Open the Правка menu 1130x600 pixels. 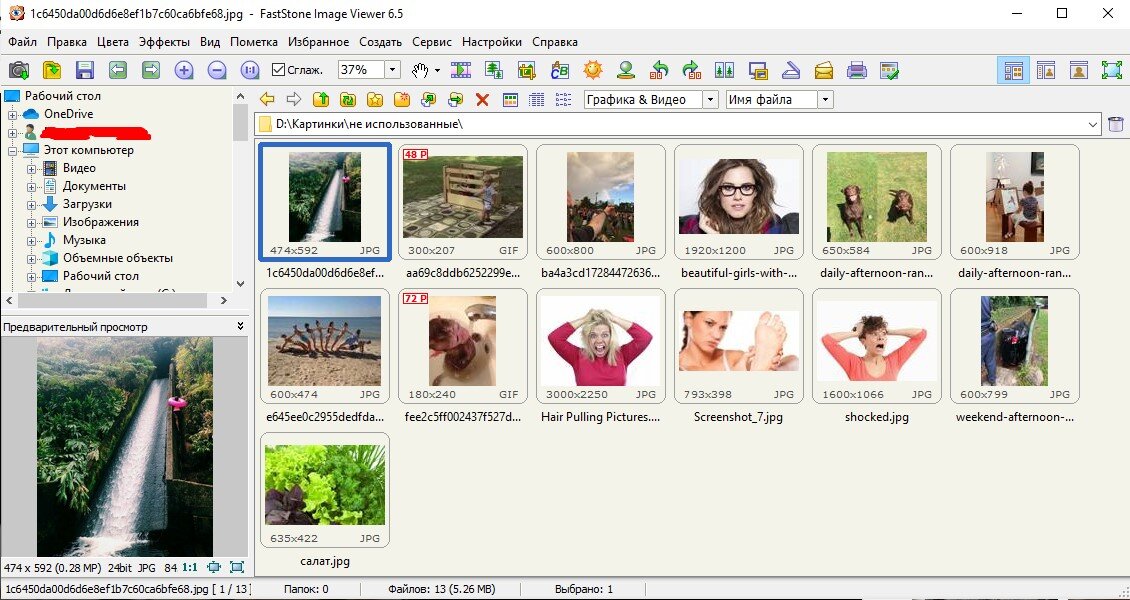(x=67, y=42)
